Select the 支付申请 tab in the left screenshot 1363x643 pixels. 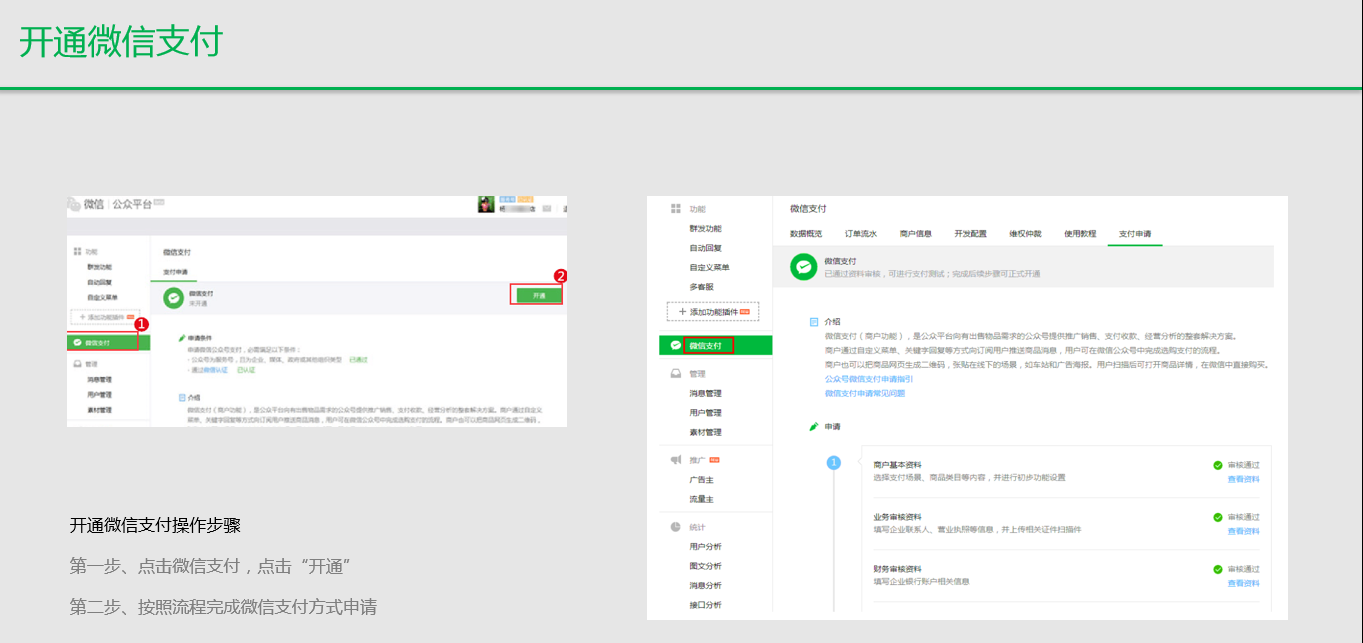click(175, 272)
